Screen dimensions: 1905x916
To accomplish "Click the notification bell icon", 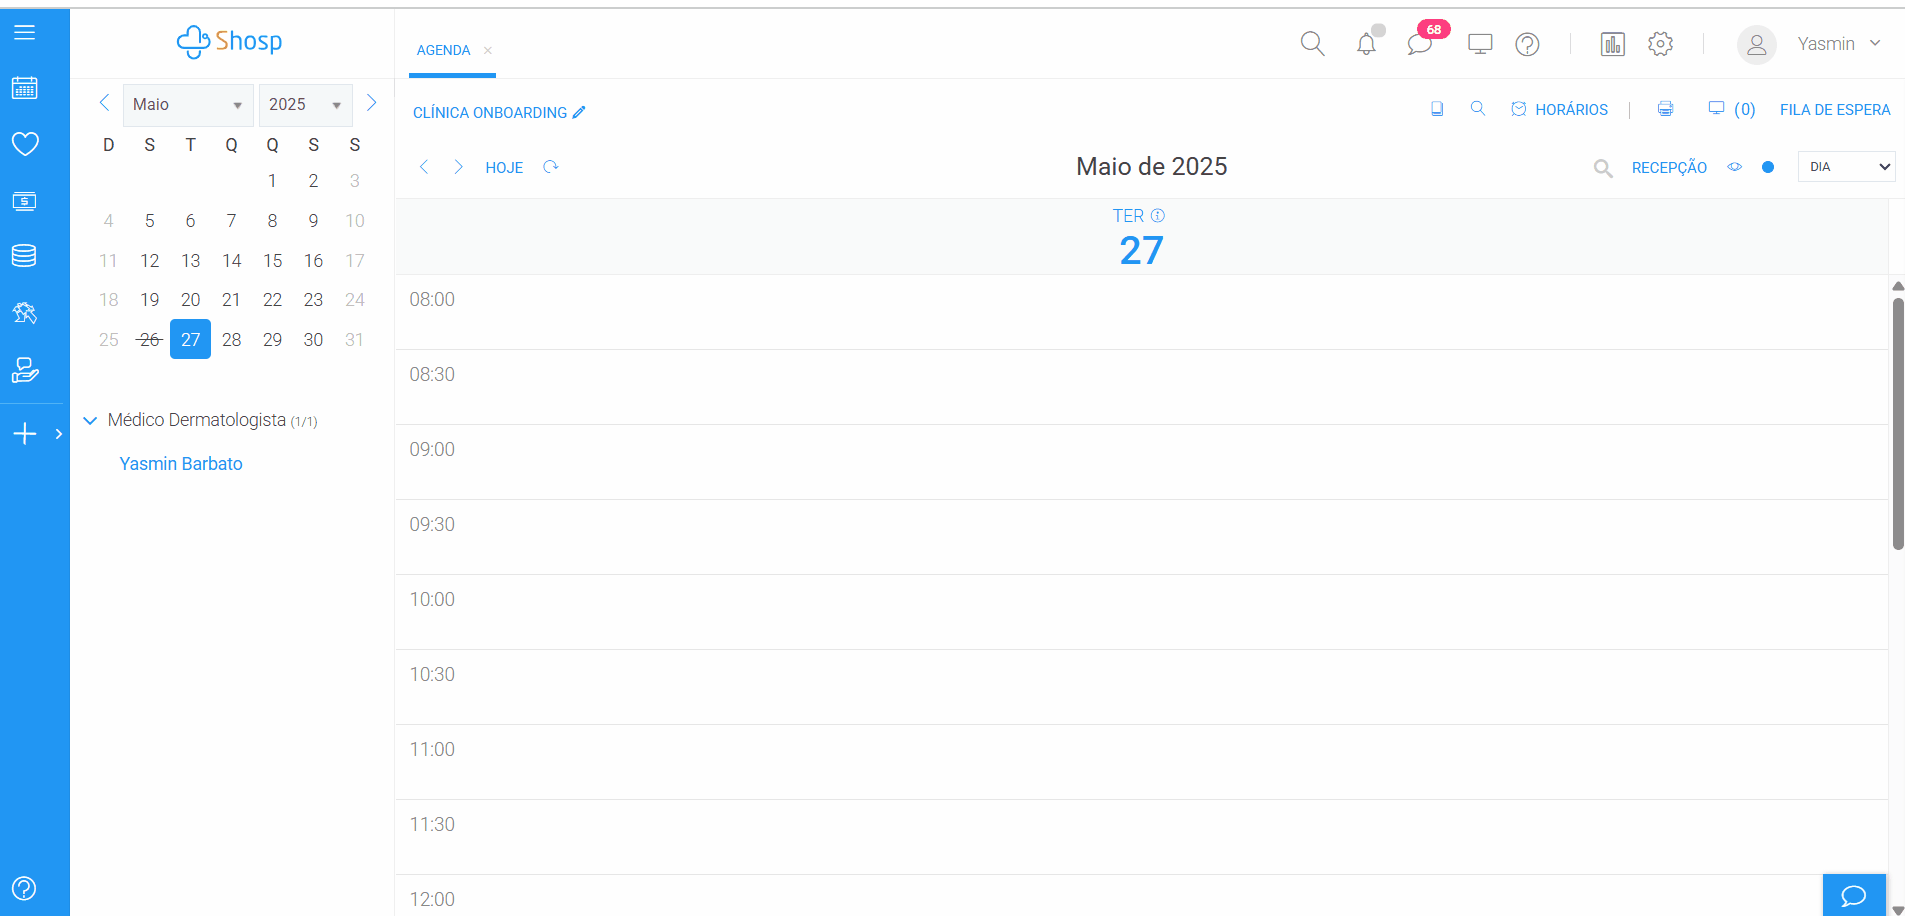I will [1366, 44].
